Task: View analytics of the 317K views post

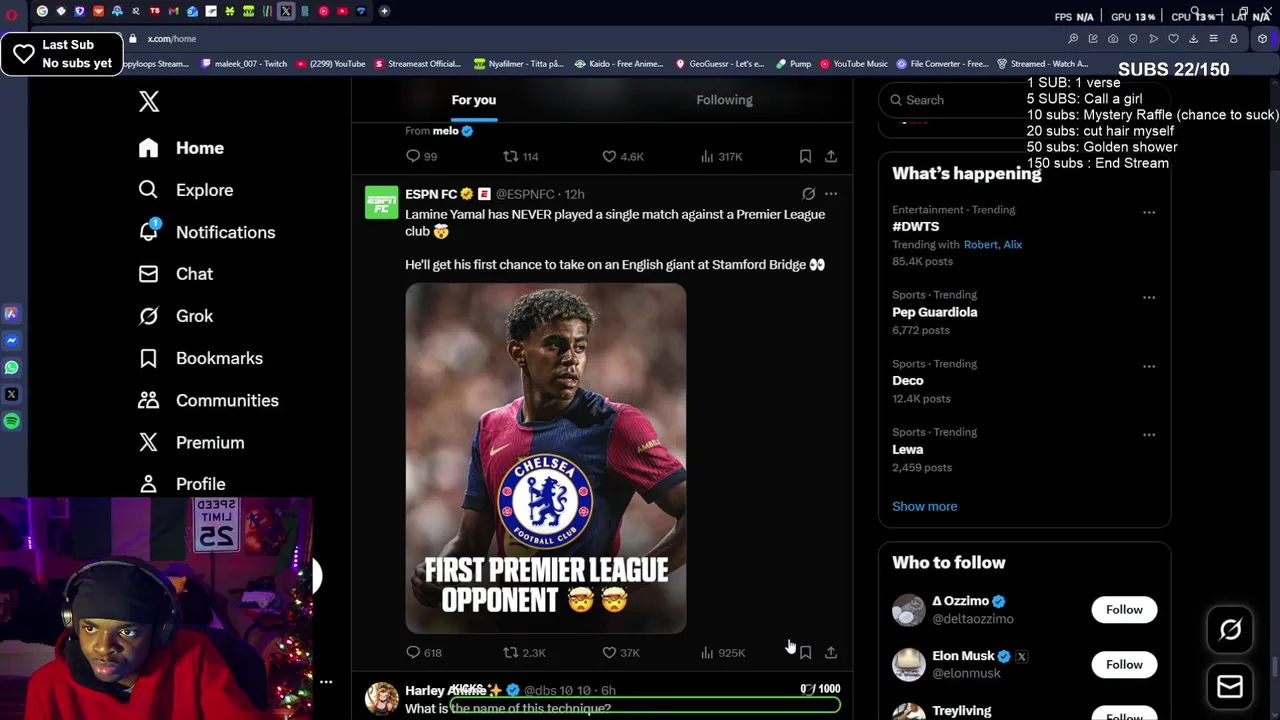Action: (721, 156)
